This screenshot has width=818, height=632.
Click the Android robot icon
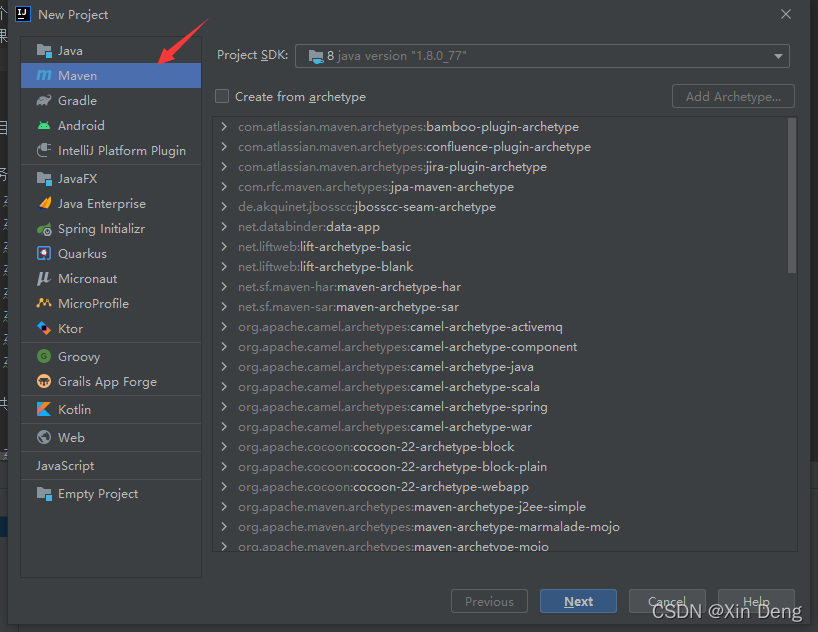[x=44, y=125]
